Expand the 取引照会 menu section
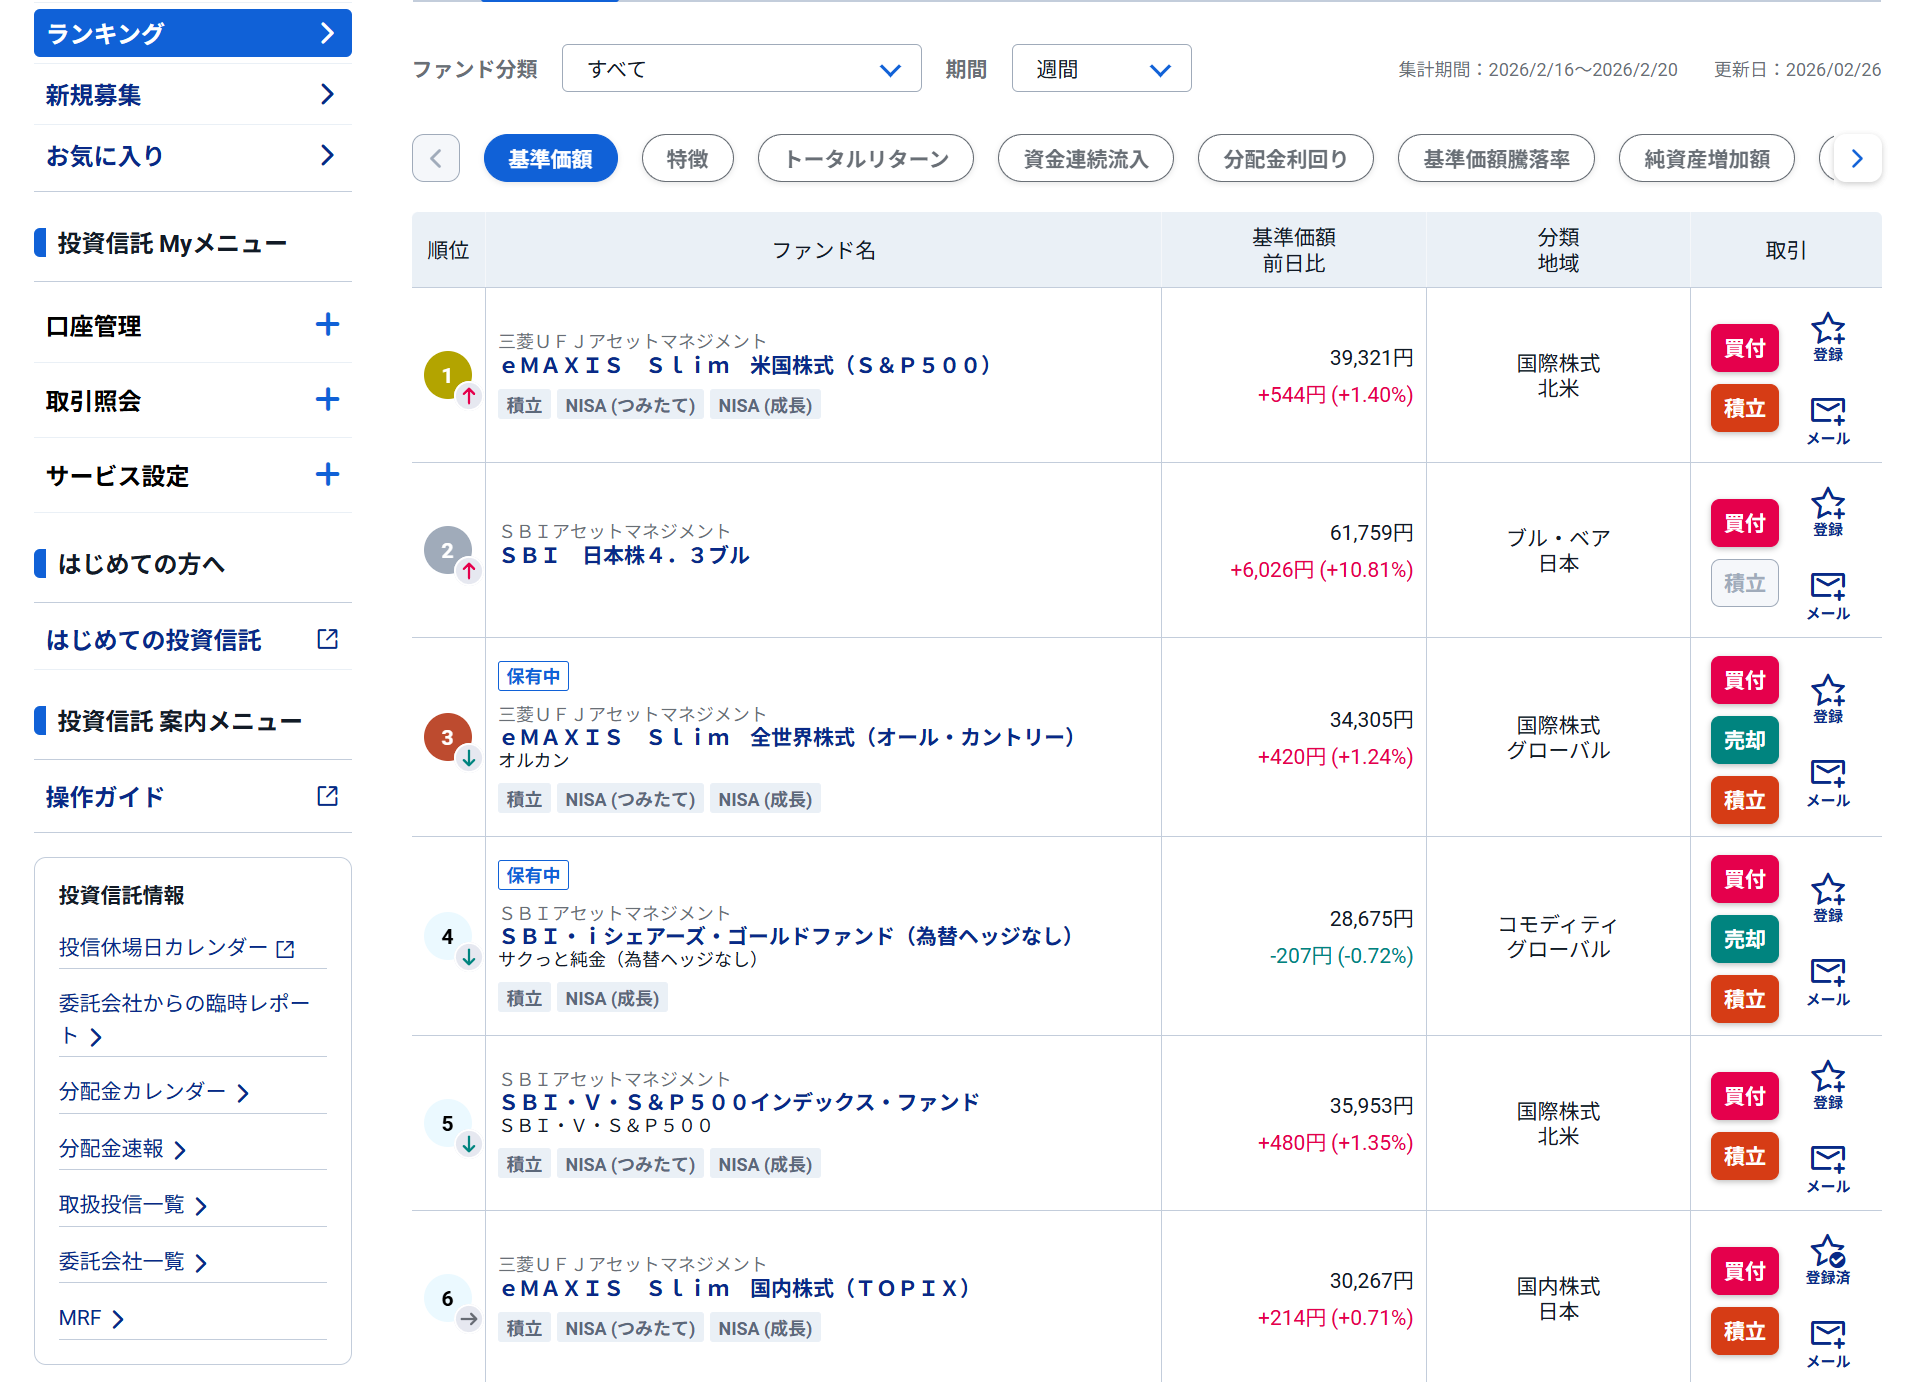1915x1382 pixels. [327, 400]
